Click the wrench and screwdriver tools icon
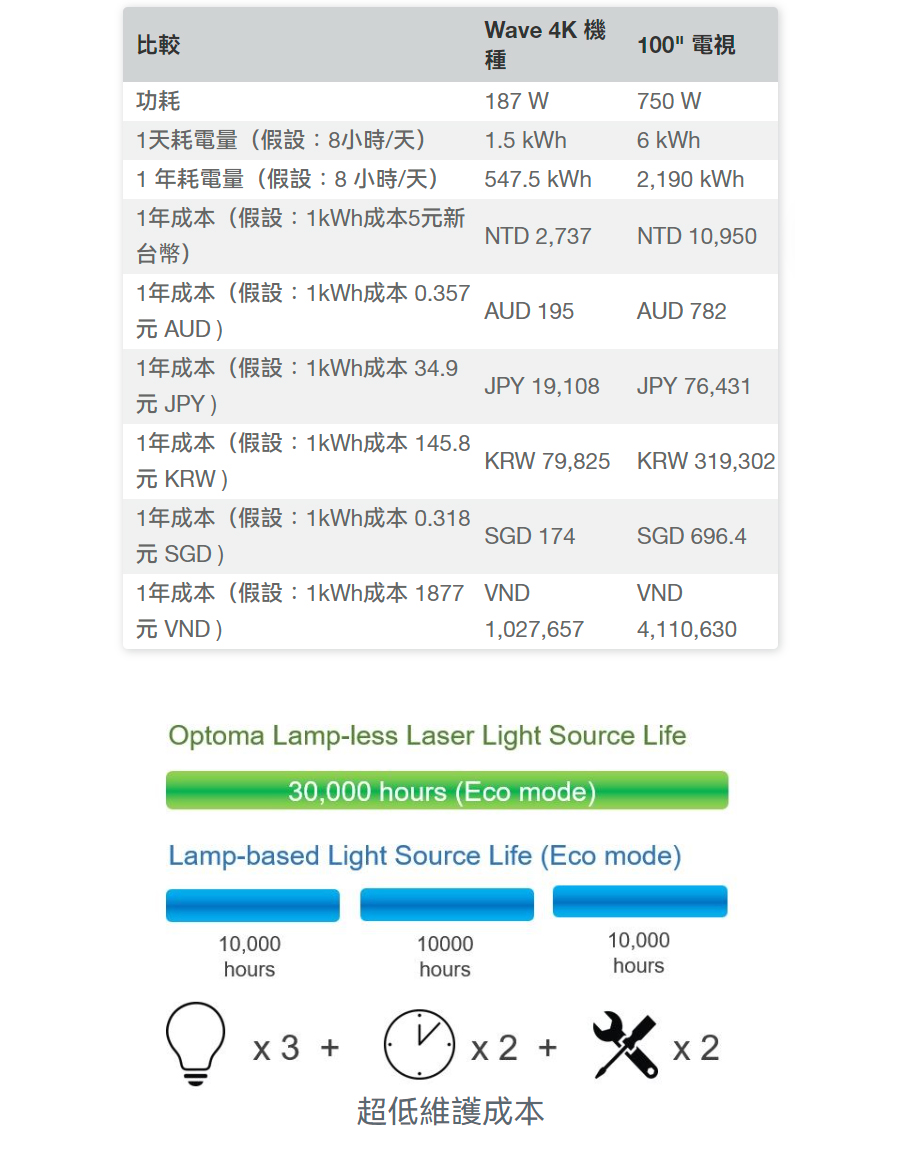This screenshot has width=900, height=1150. coord(625,1045)
